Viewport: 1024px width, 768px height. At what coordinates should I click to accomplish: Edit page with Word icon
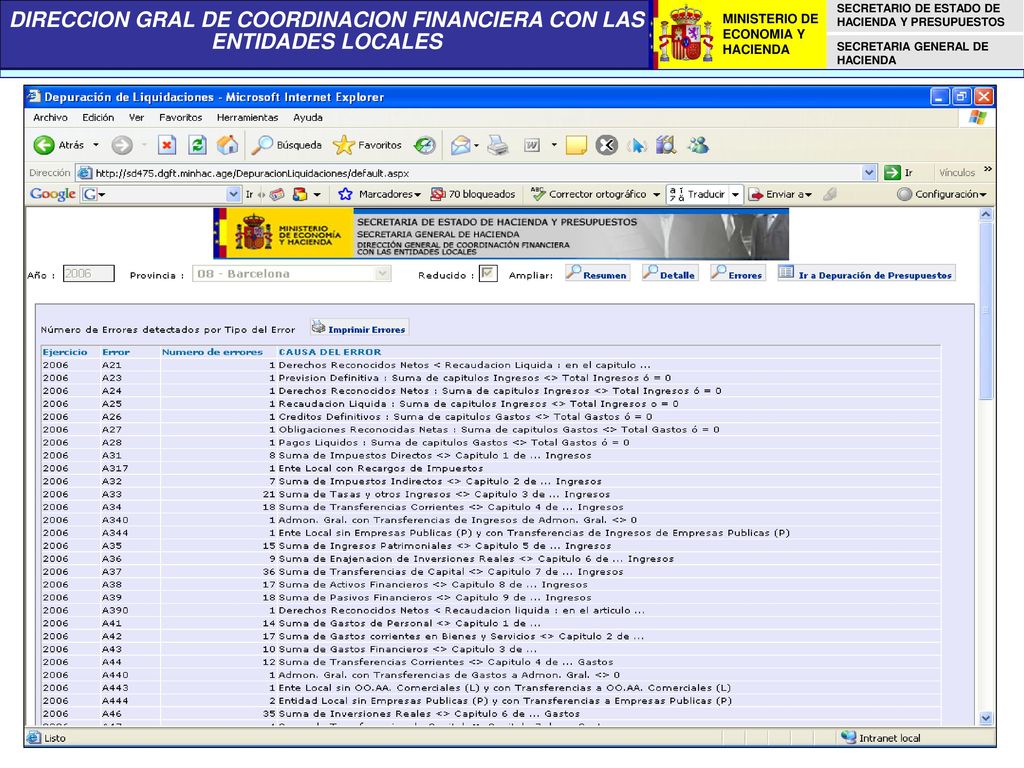[532, 145]
